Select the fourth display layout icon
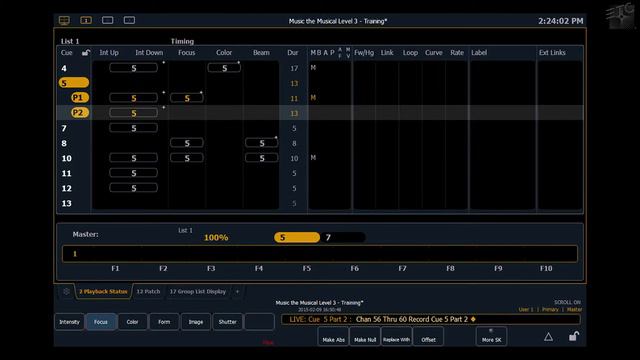 click(x=129, y=20)
